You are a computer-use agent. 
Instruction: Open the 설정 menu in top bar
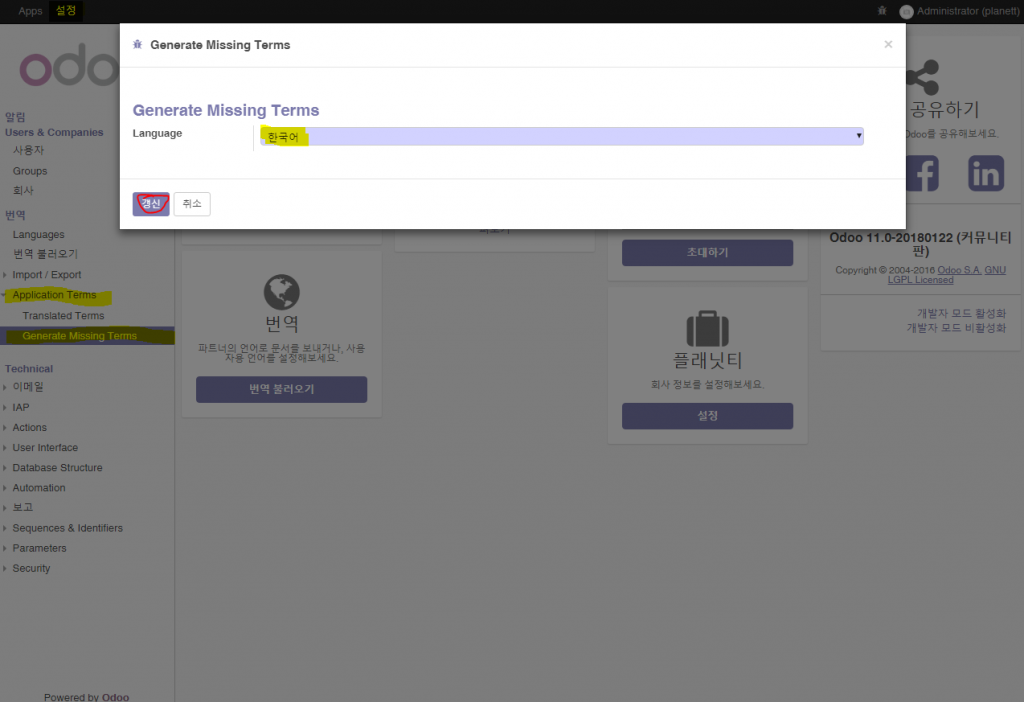click(x=66, y=11)
